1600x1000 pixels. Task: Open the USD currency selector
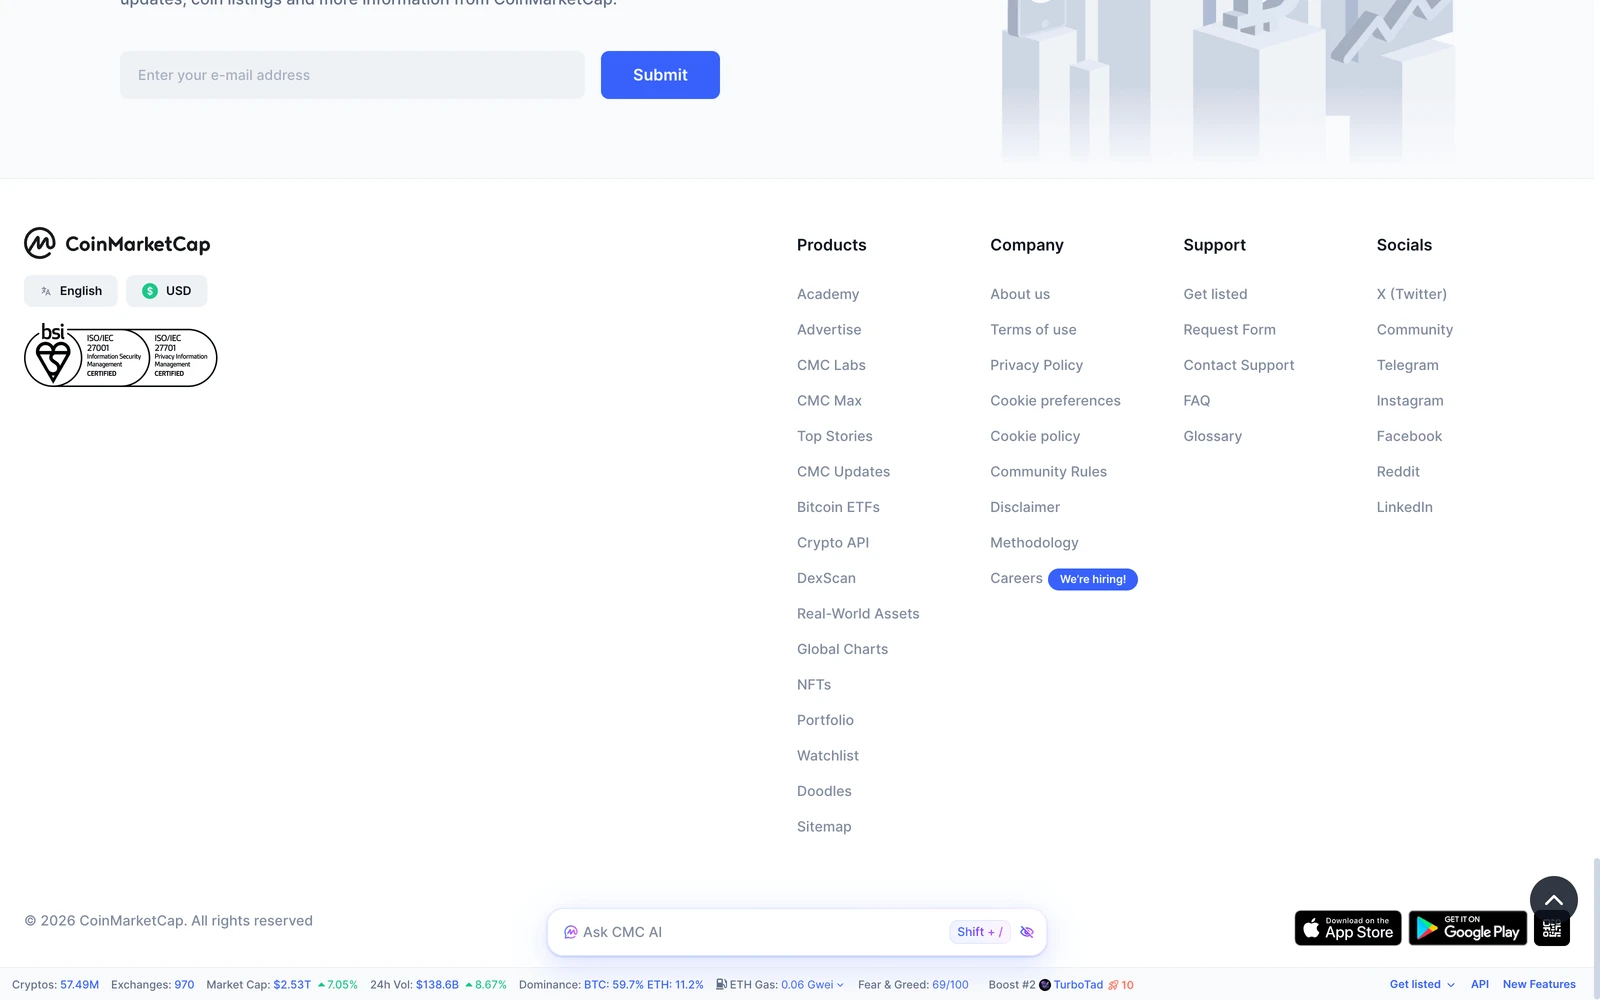pyautogui.click(x=166, y=291)
